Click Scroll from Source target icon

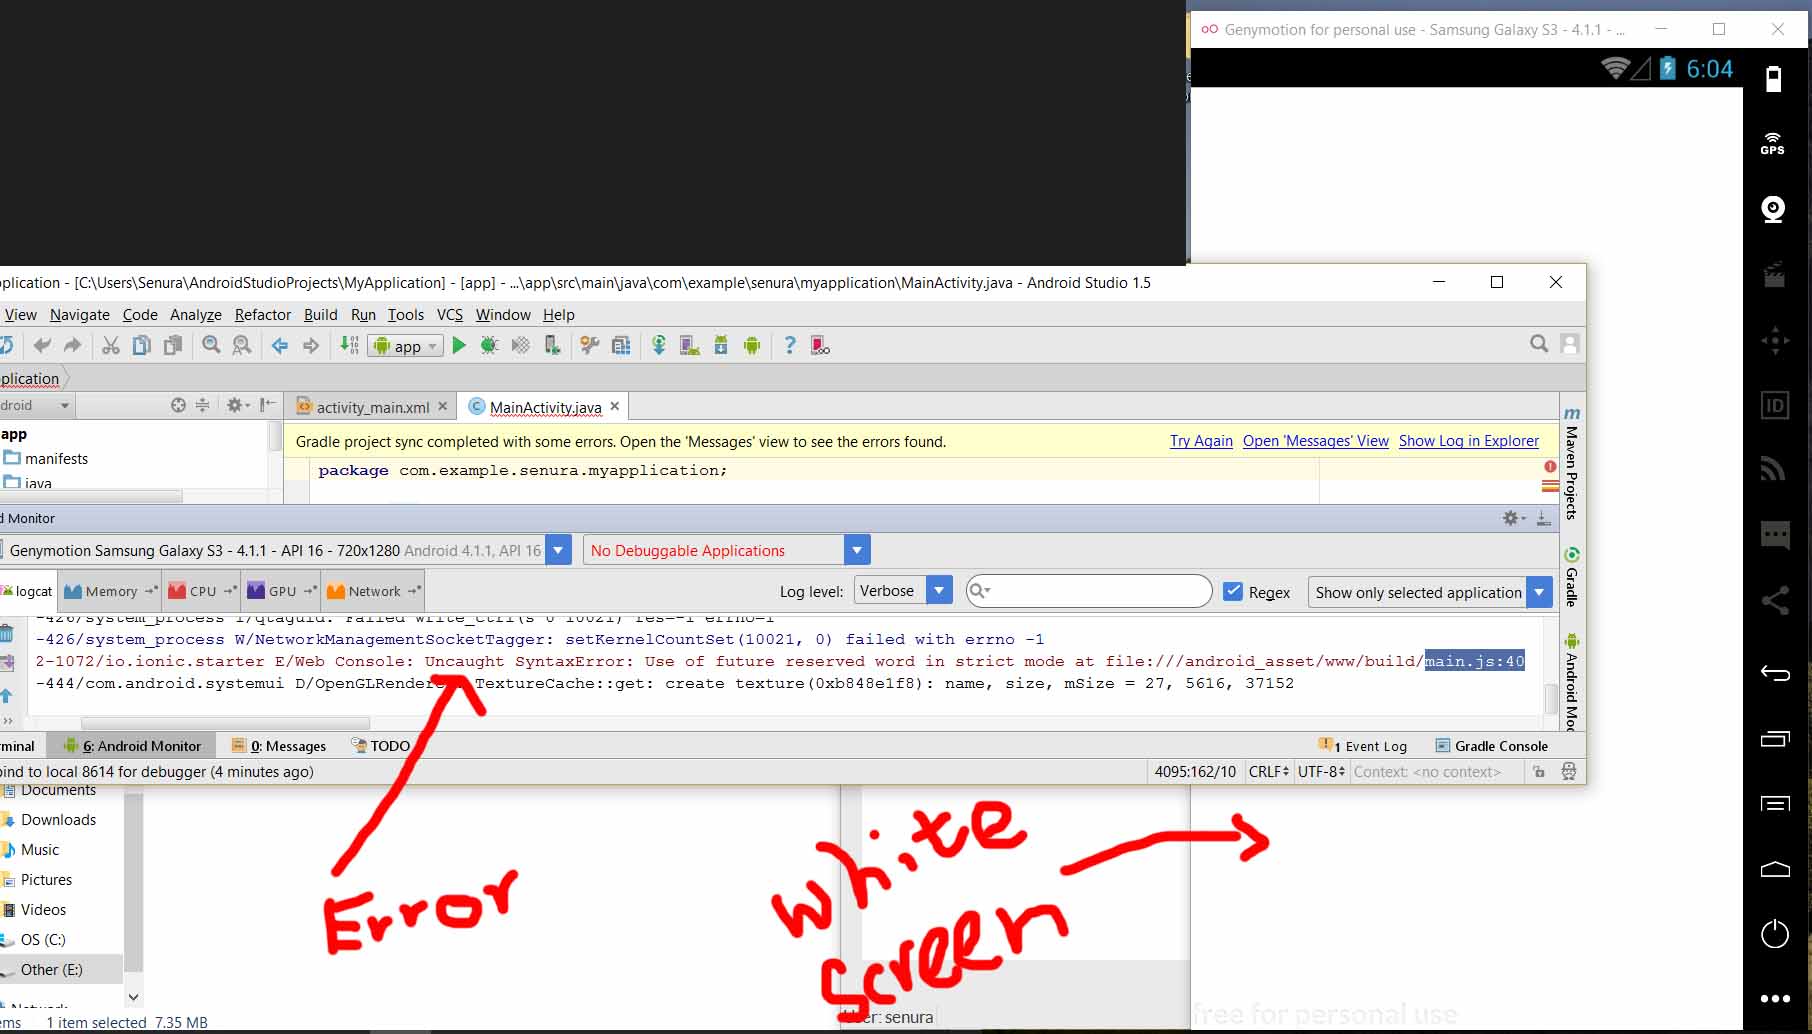click(178, 405)
